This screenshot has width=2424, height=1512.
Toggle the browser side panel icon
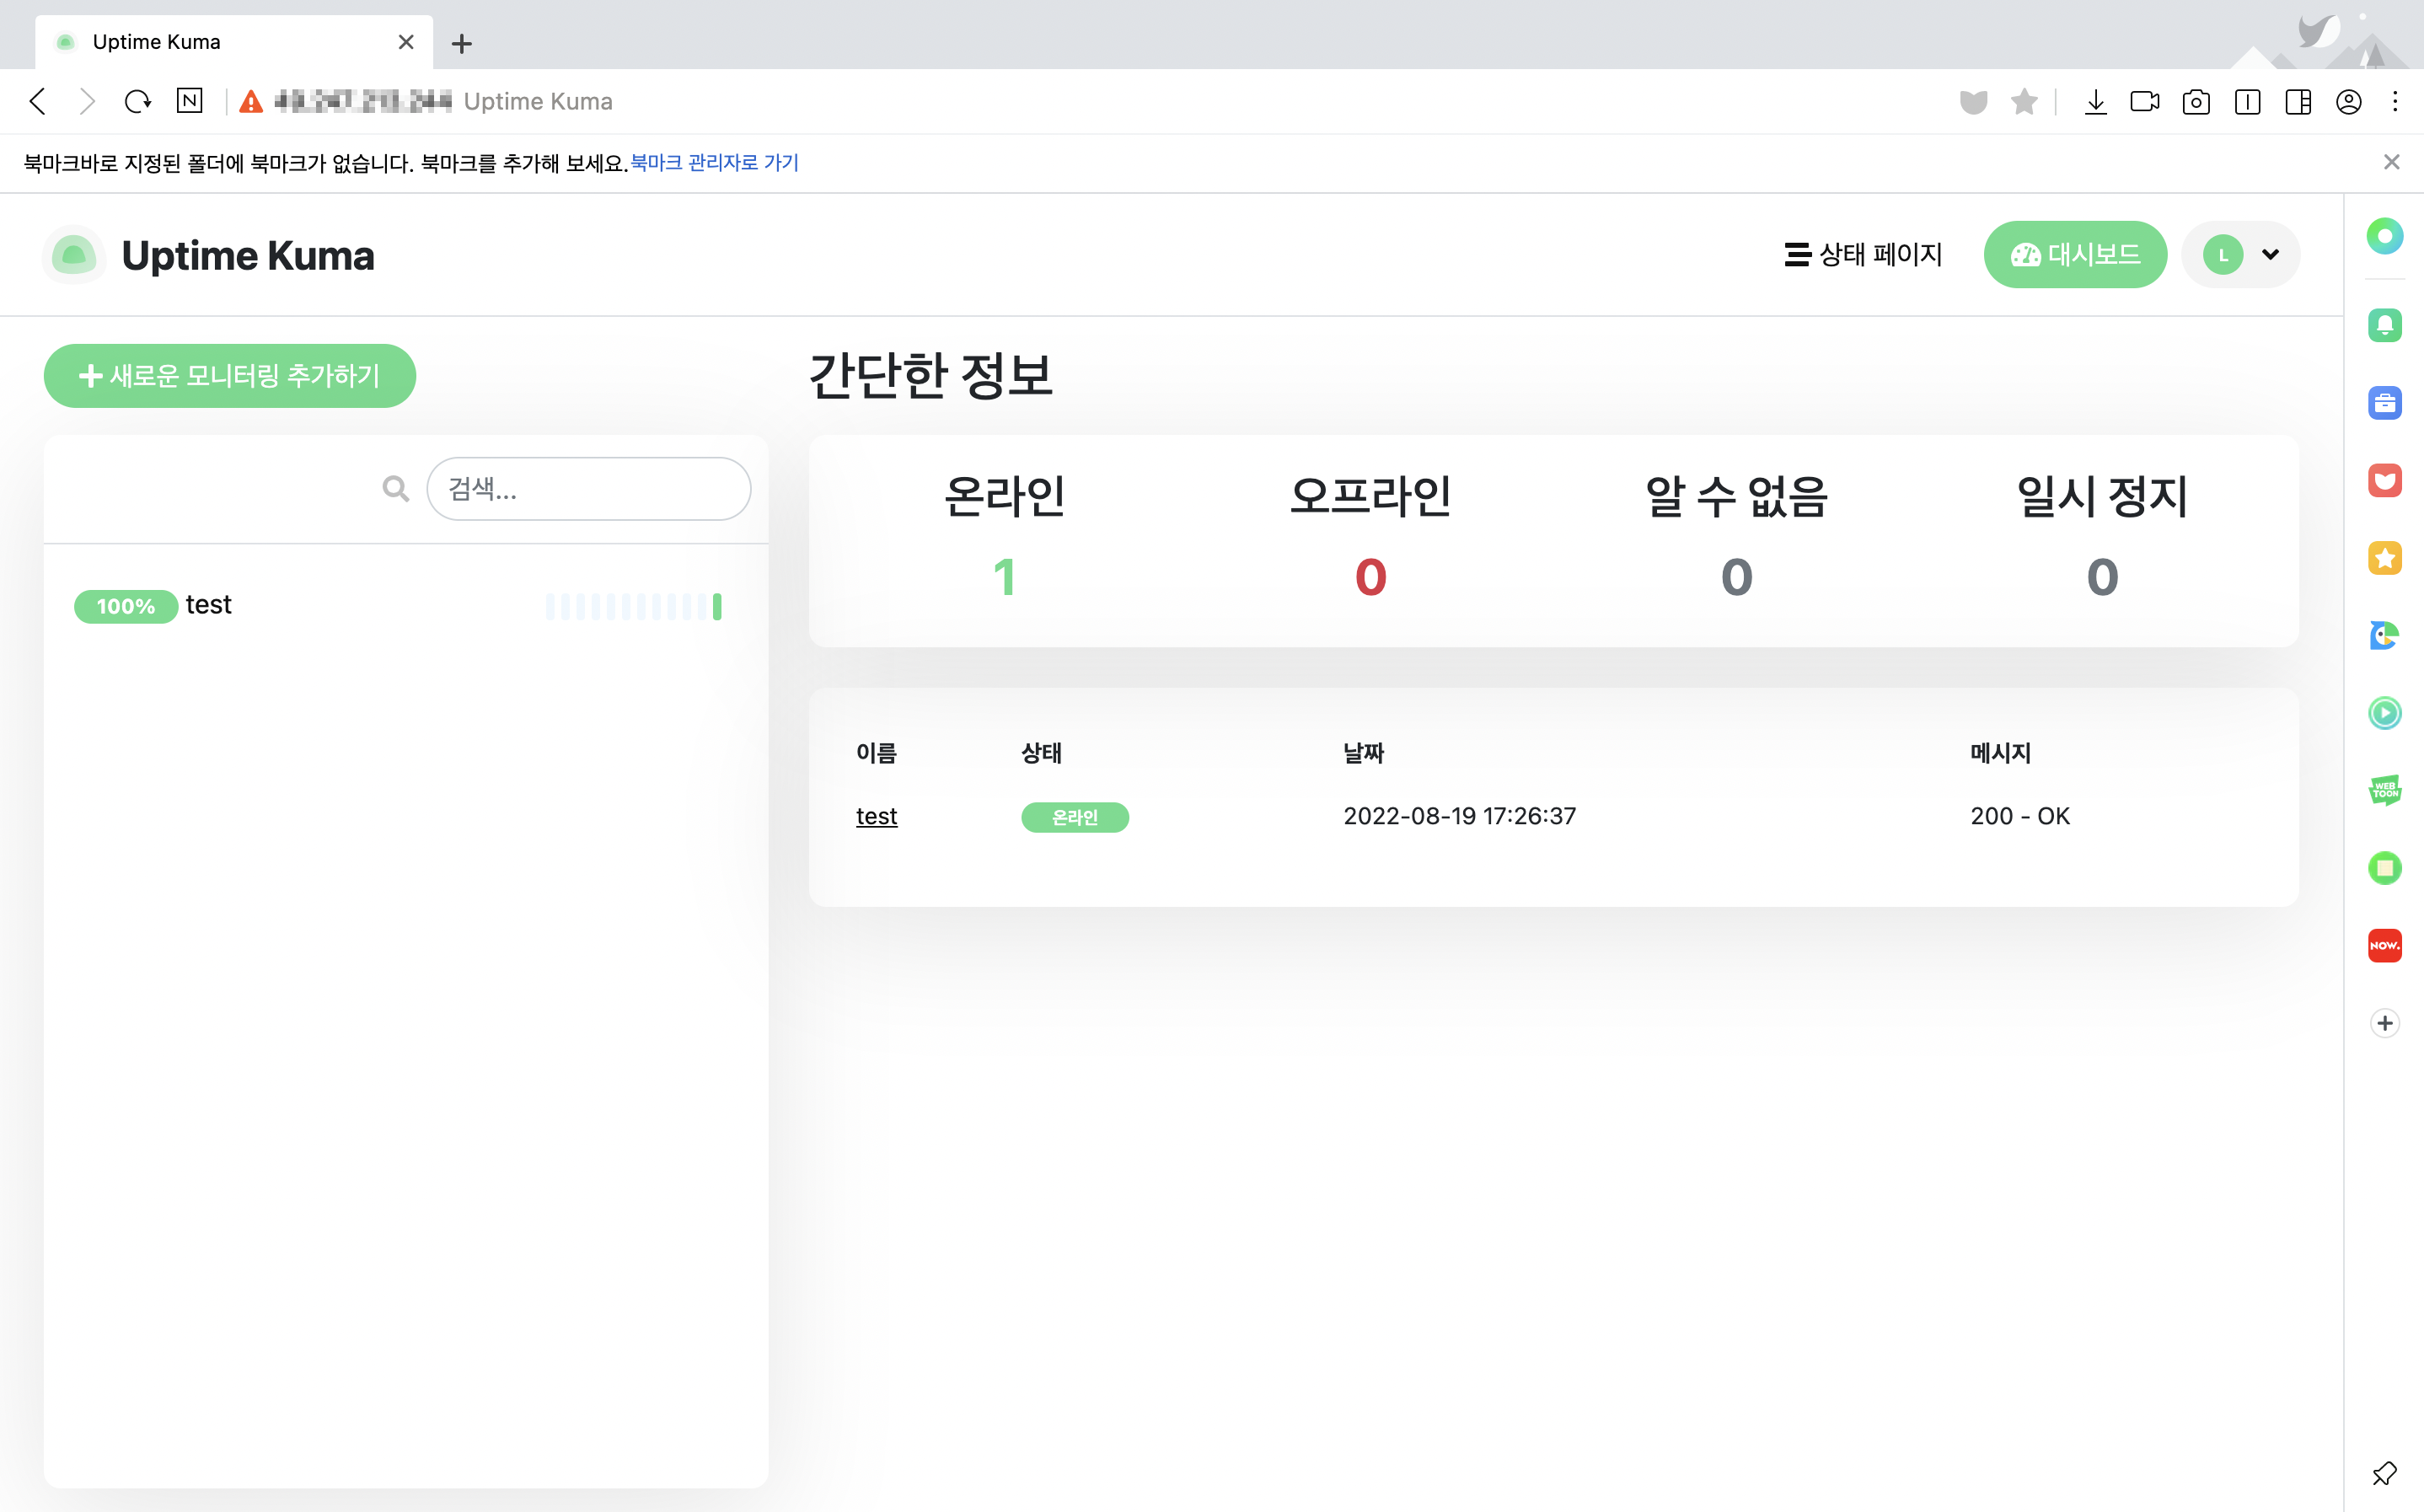tap(2298, 102)
